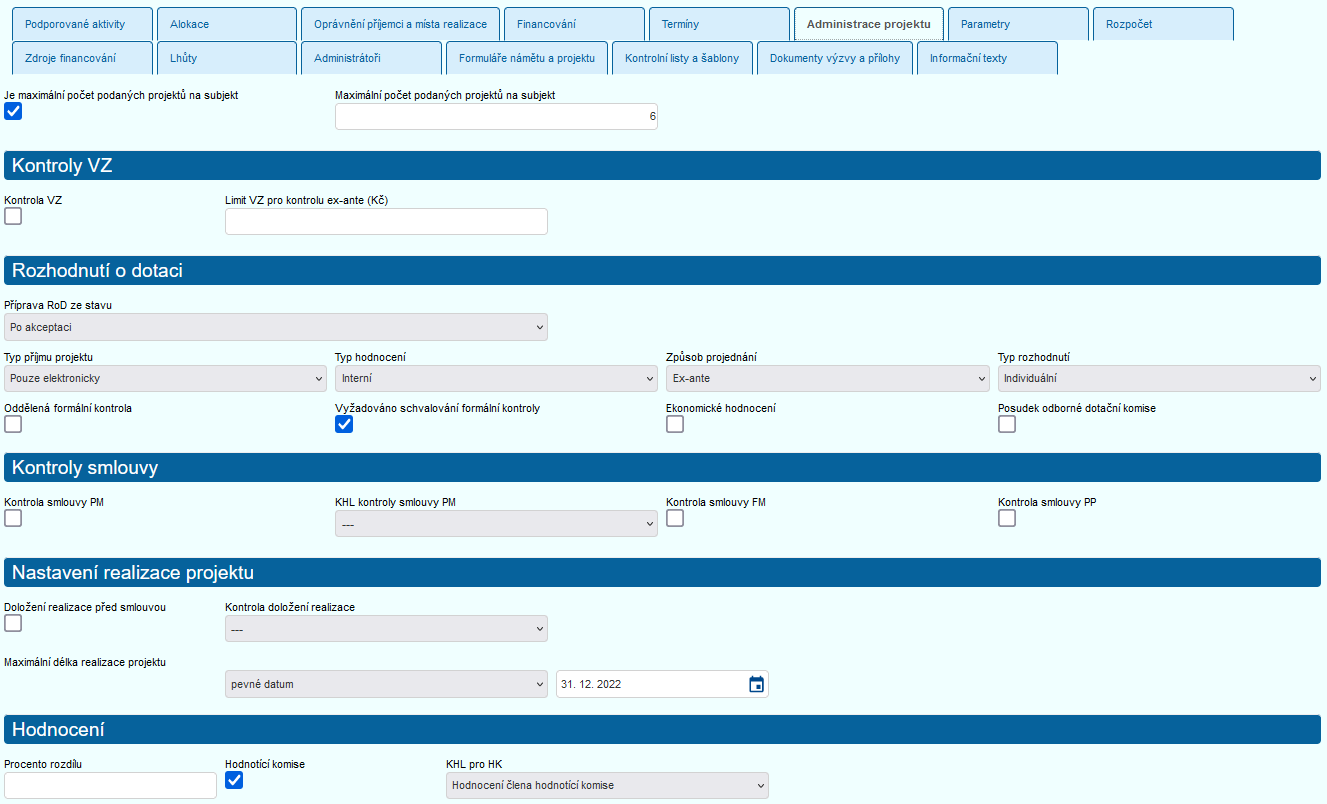Select the Zdroje financování tab
The image size is (1327, 804).
82,58
